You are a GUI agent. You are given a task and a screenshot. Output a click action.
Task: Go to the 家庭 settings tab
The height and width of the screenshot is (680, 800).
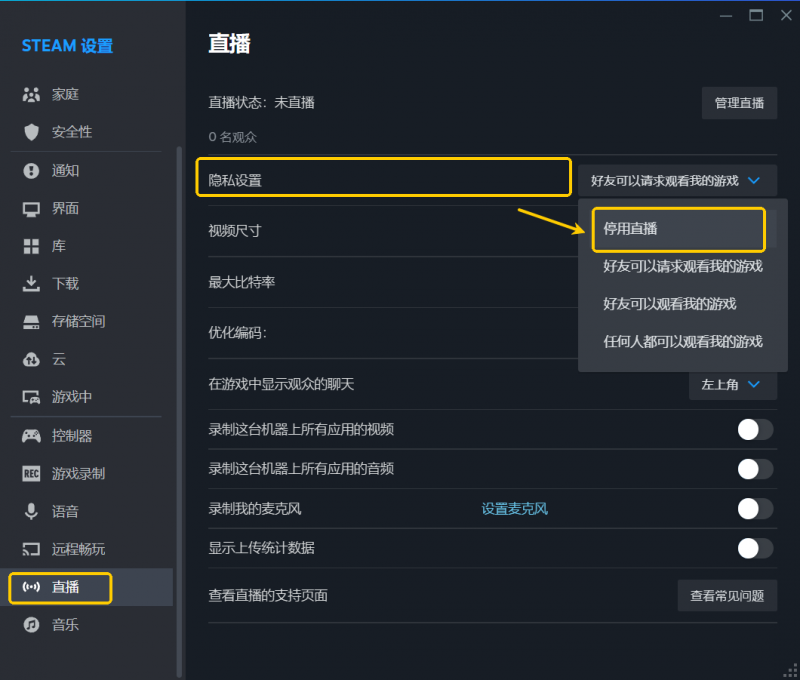coord(87,94)
